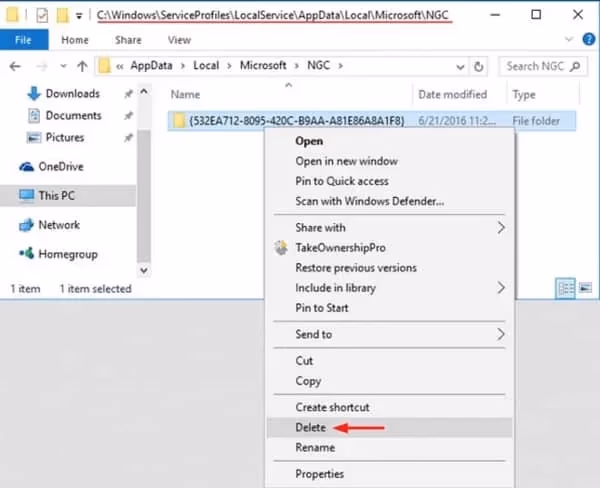Click the navigation pane scroll down arrow
Screen dimensions: 600x488
pos(144,270)
